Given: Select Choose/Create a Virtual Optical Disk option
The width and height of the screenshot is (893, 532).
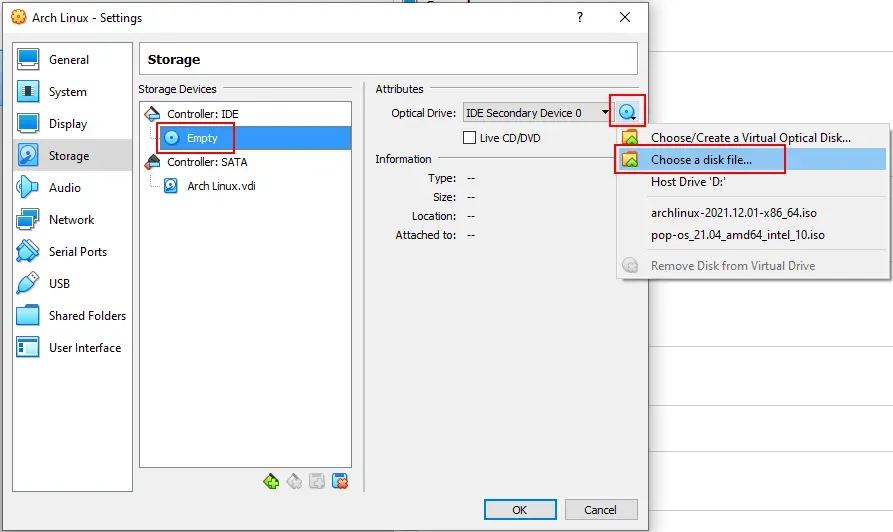Looking at the screenshot, I should coord(750,137).
